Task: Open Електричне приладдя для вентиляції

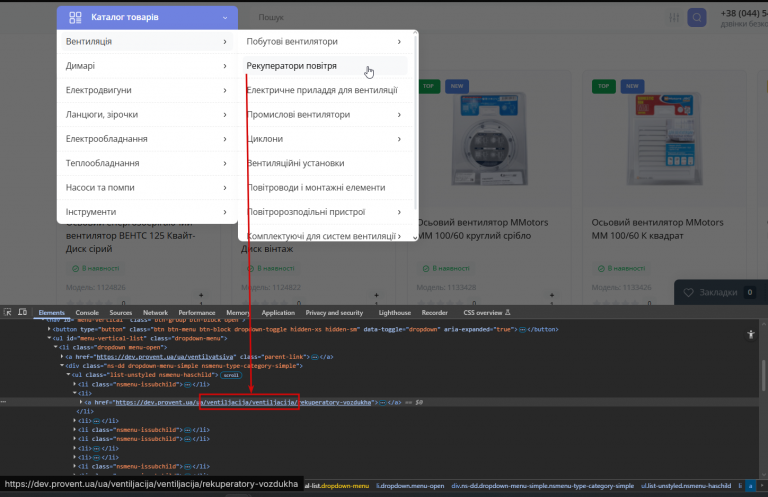Action: tap(322, 90)
